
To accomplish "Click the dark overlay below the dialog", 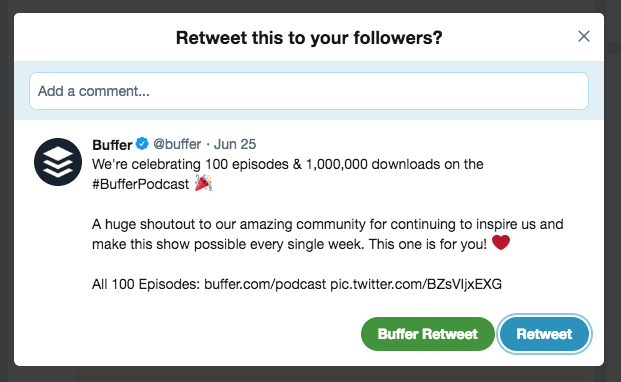I will (309, 374).
